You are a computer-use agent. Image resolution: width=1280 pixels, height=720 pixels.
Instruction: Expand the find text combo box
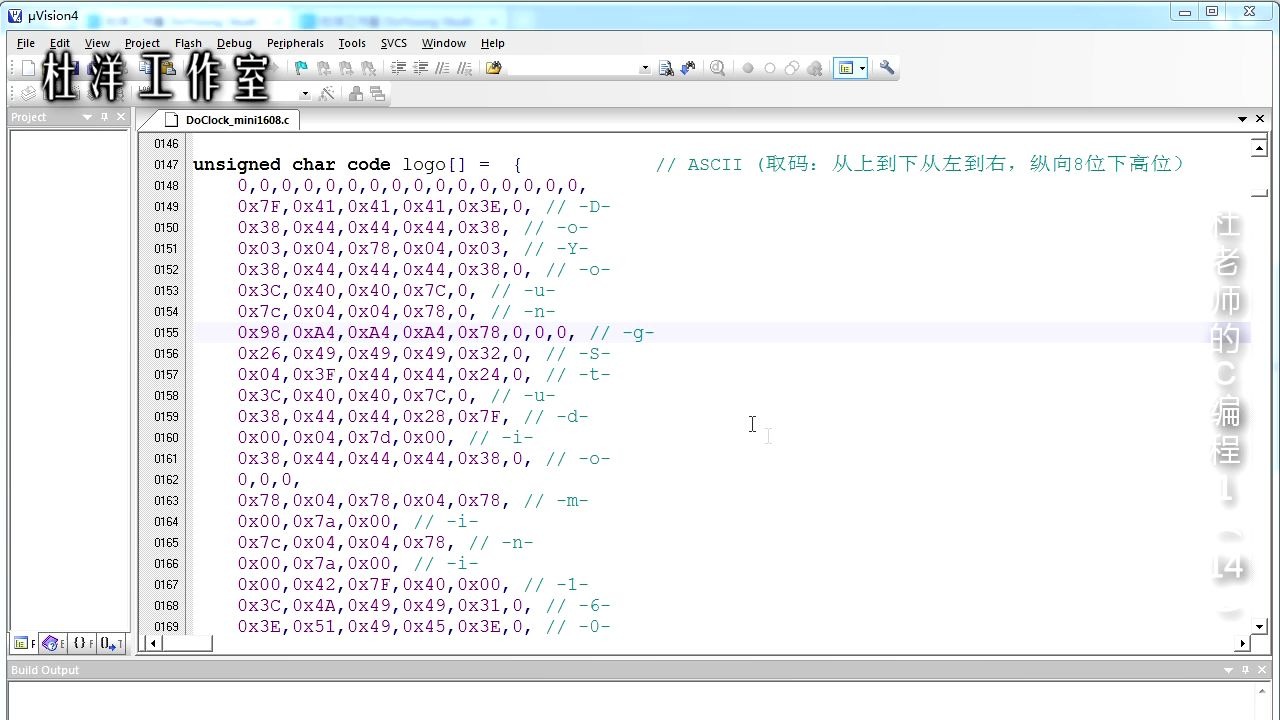click(645, 68)
